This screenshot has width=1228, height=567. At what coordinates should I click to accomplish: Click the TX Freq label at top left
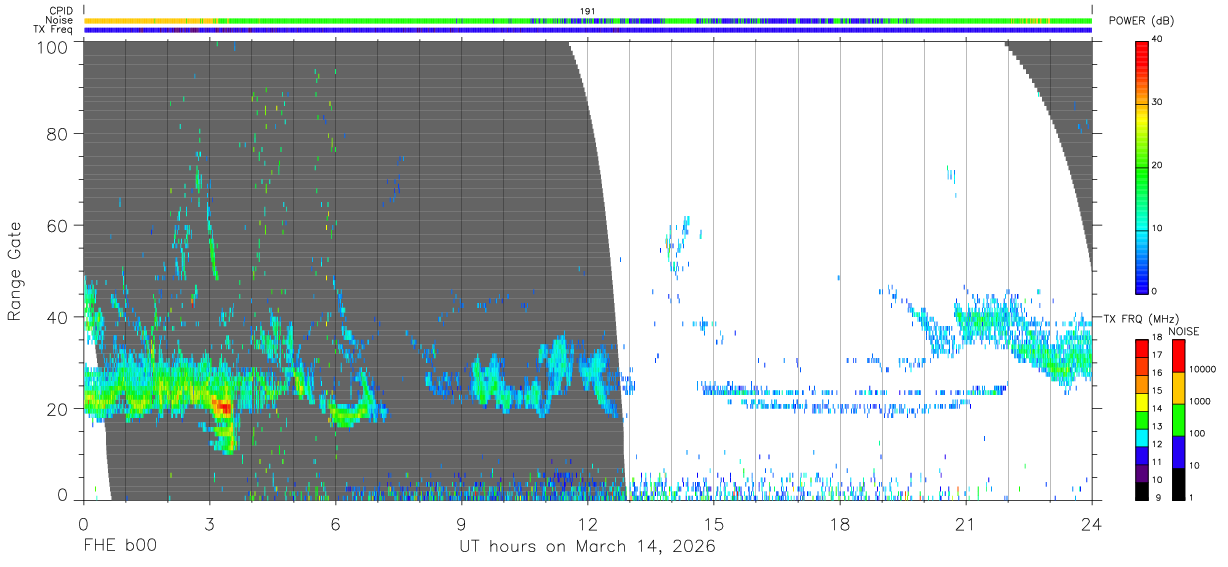click(x=53, y=30)
